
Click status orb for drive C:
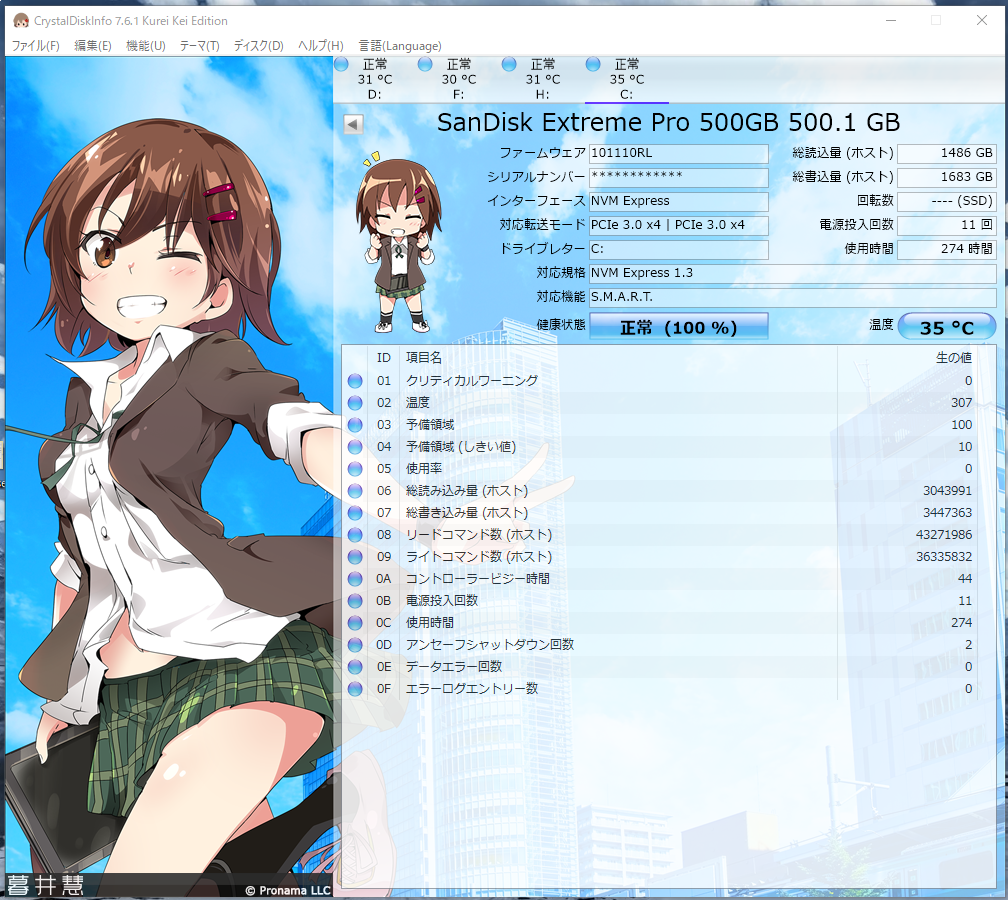click(593, 64)
